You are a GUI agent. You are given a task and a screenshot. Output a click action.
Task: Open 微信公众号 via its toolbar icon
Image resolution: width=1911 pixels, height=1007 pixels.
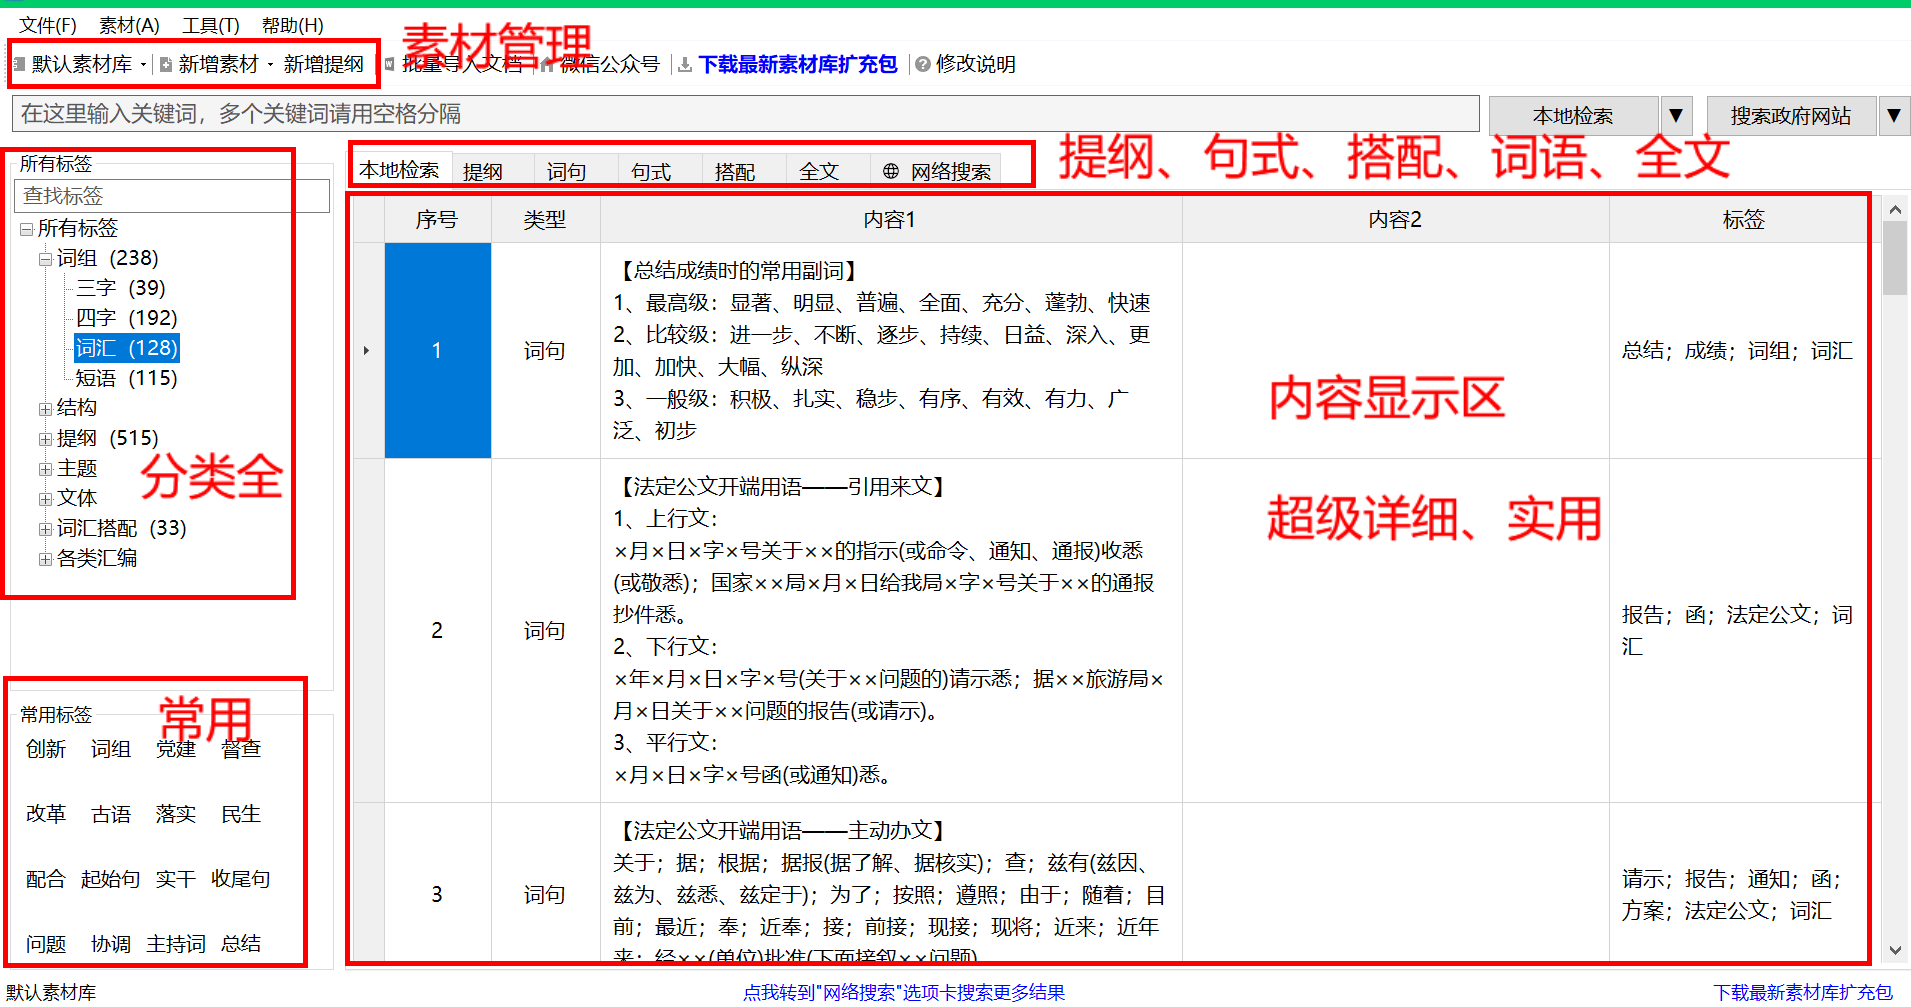pos(547,65)
